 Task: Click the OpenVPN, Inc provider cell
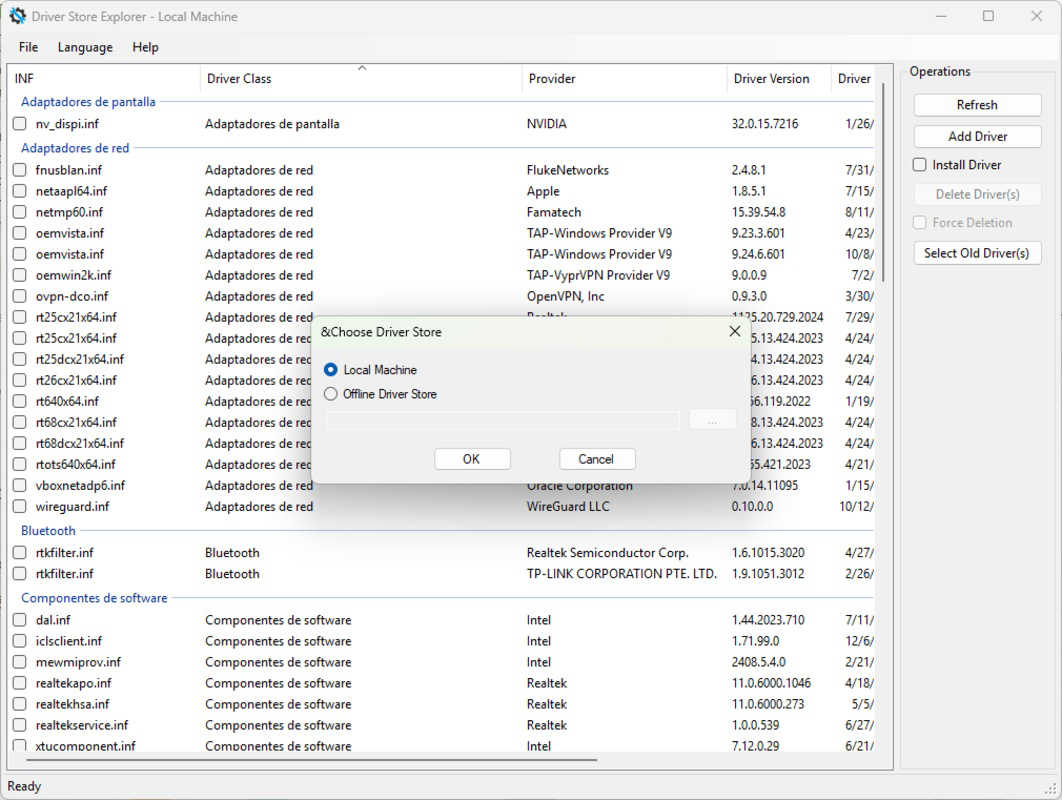[566, 296]
